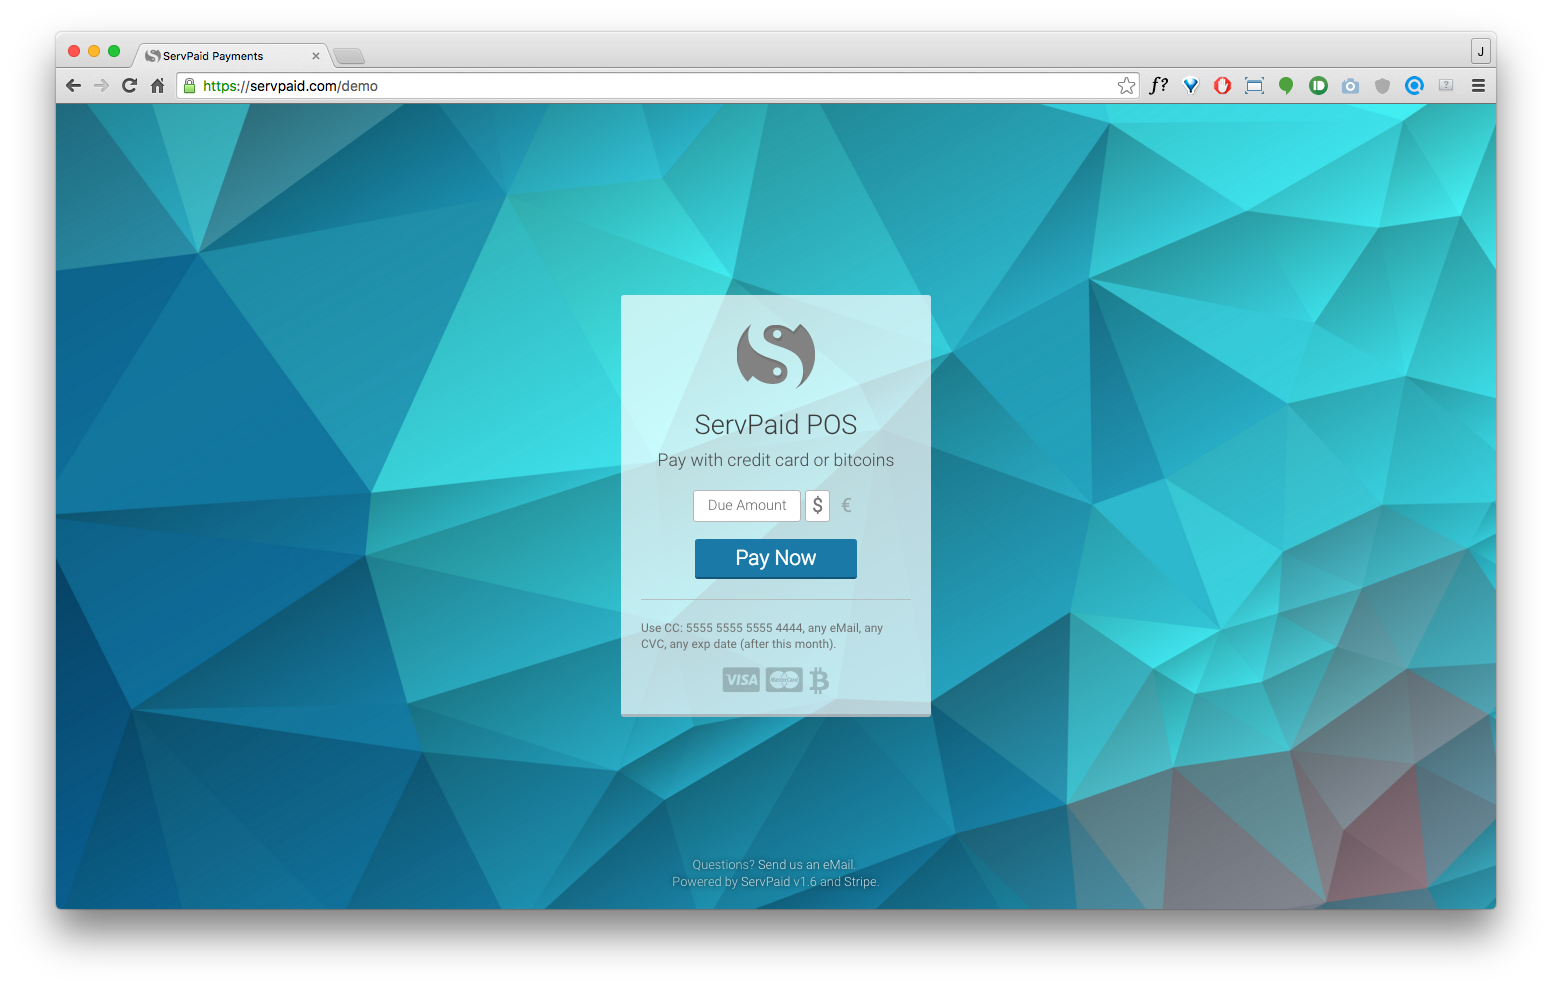Screen dimensions: 1552x989
Task: Open the Chrome hamburger menu
Action: pos(1478,86)
